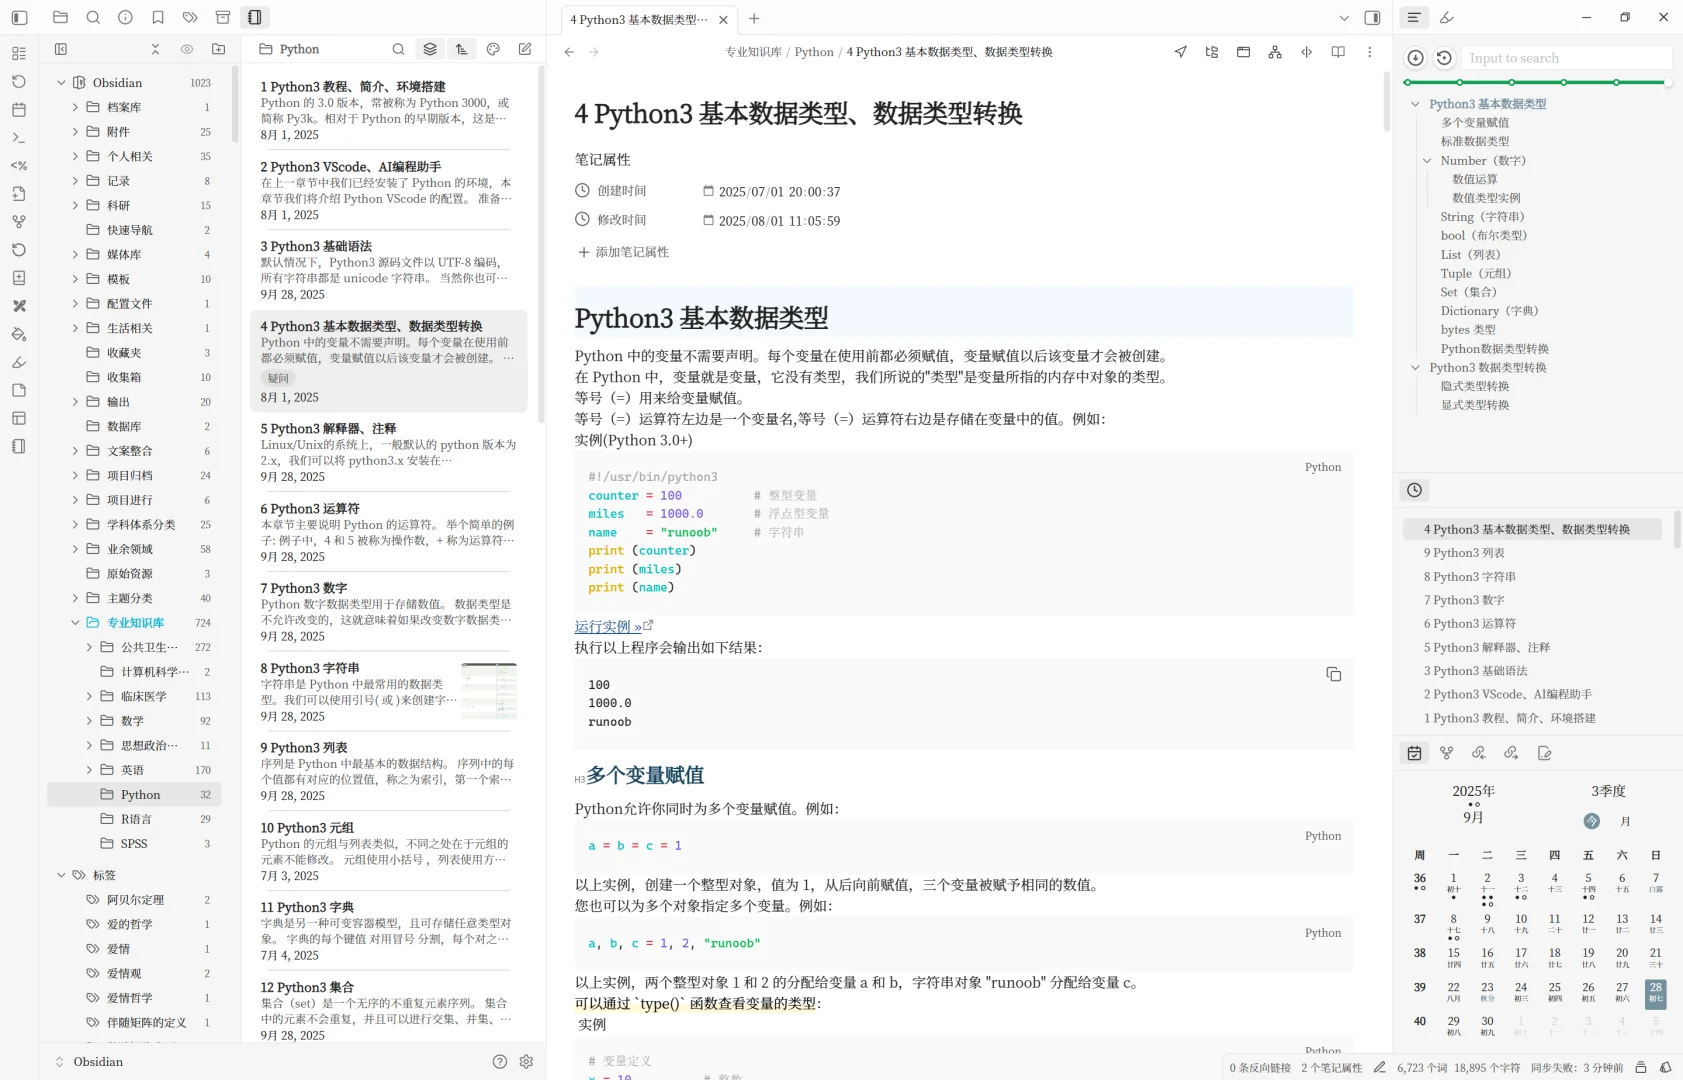
Task: Click the 疑问 tag on note card
Action: click(x=278, y=378)
